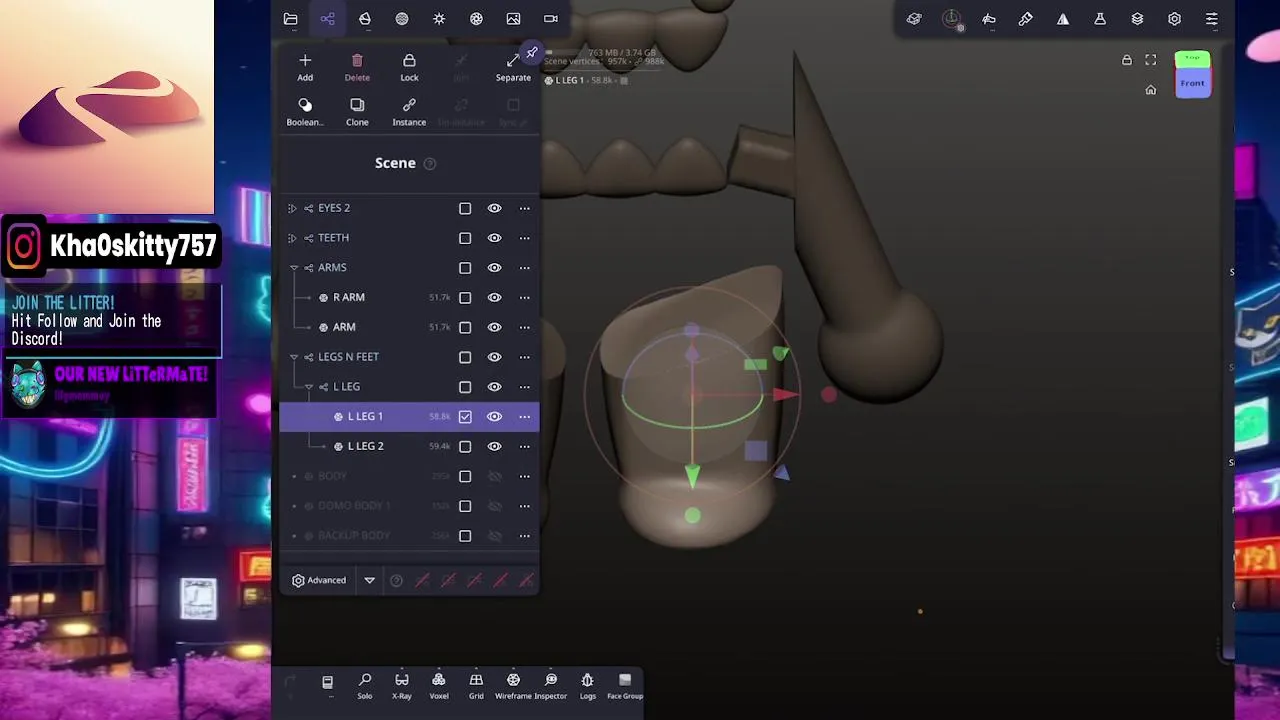This screenshot has height=720, width=1280.
Task: Open dropdown arrow beside Advanced
Action: coord(369,580)
